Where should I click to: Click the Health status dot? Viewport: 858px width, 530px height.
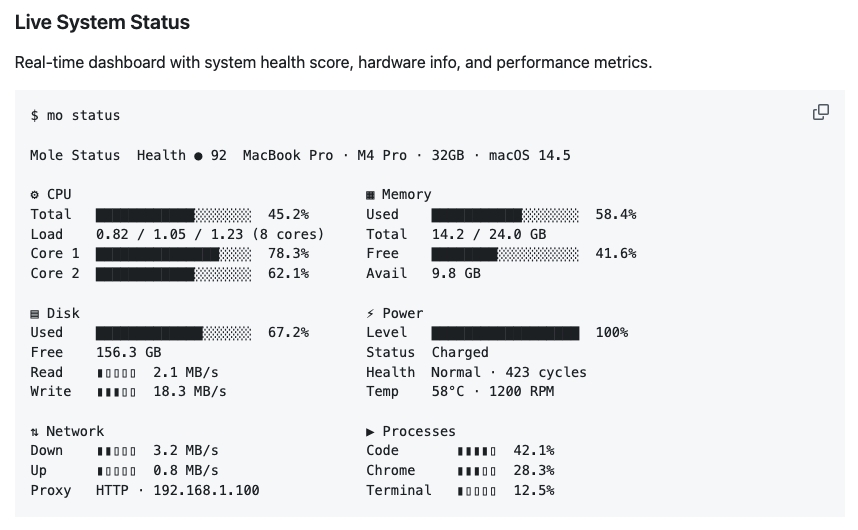coord(198,156)
